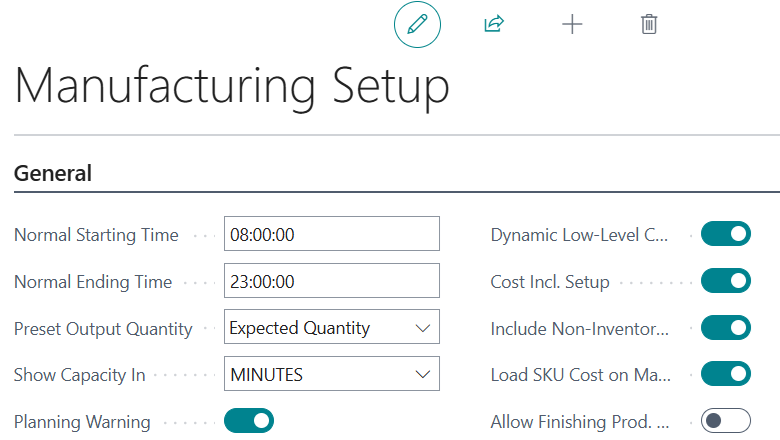The height and width of the screenshot is (440, 780).
Task: Click the Show Capacity In label
Action: (80, 375)
